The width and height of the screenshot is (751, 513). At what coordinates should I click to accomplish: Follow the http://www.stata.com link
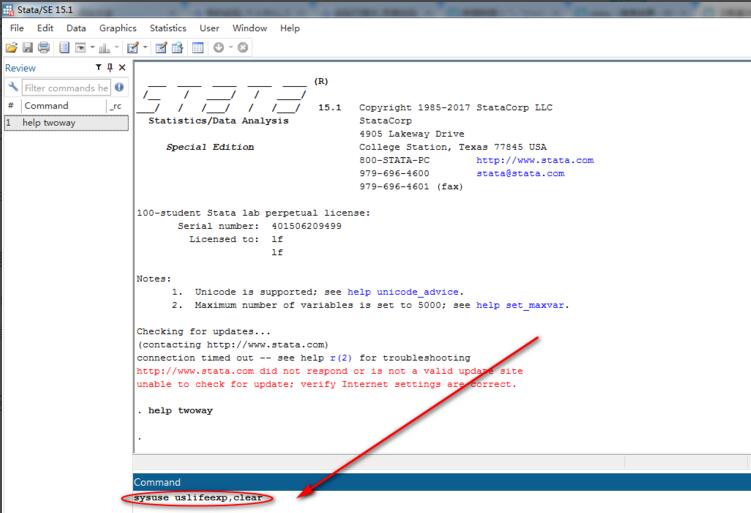(x=535, y=160)
